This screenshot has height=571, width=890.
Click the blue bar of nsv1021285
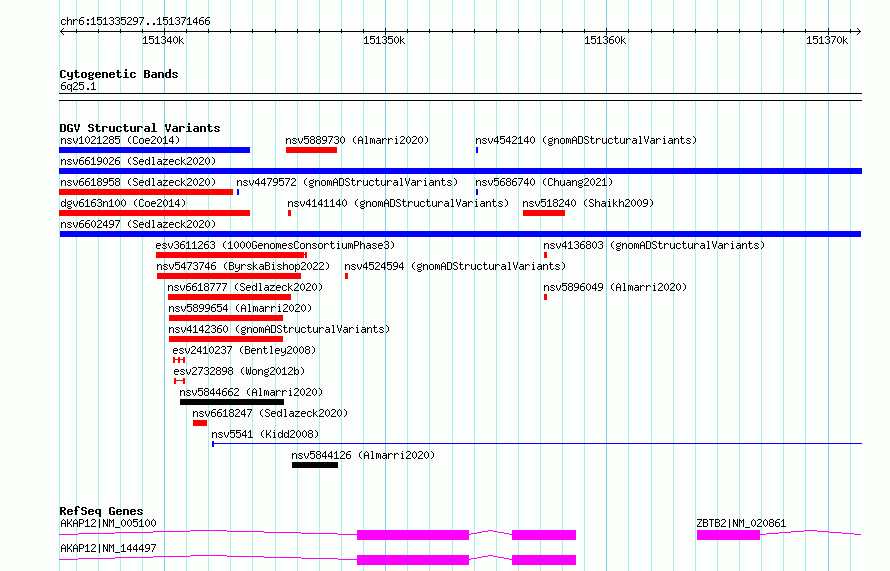(154, 150)
